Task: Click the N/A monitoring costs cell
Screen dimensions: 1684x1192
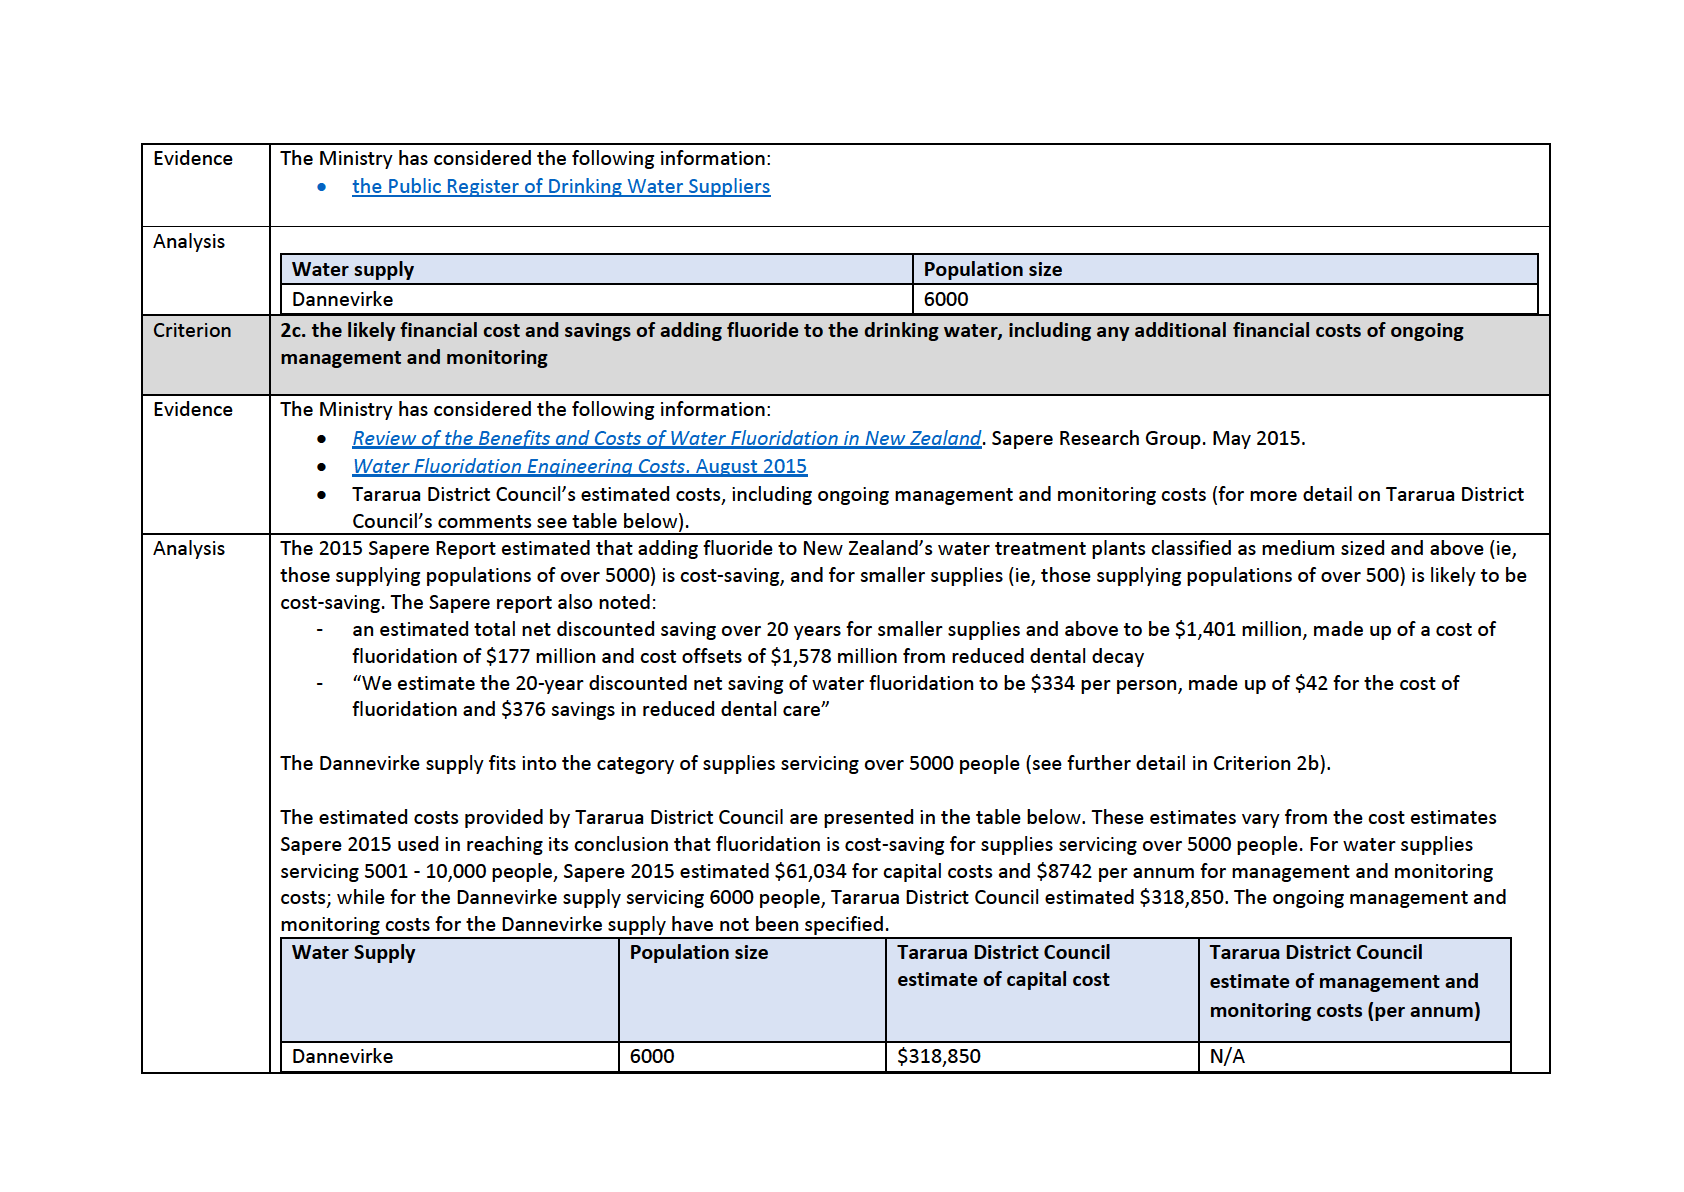Action: click(x=1227, y=1056)
